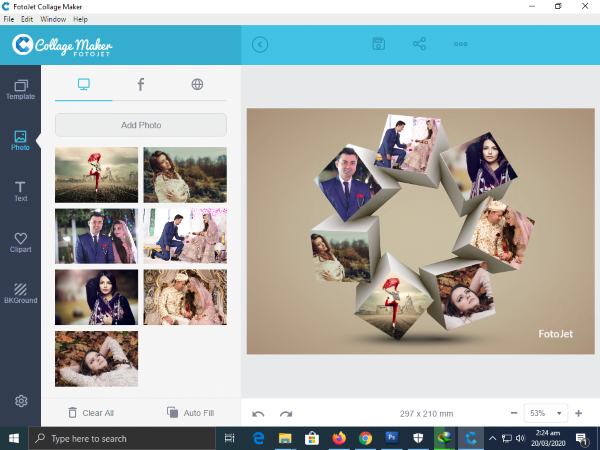Click Auto Fill to populate collage
Image resolution: width=600 pixels, height=450 pixels.
[189, 412]
